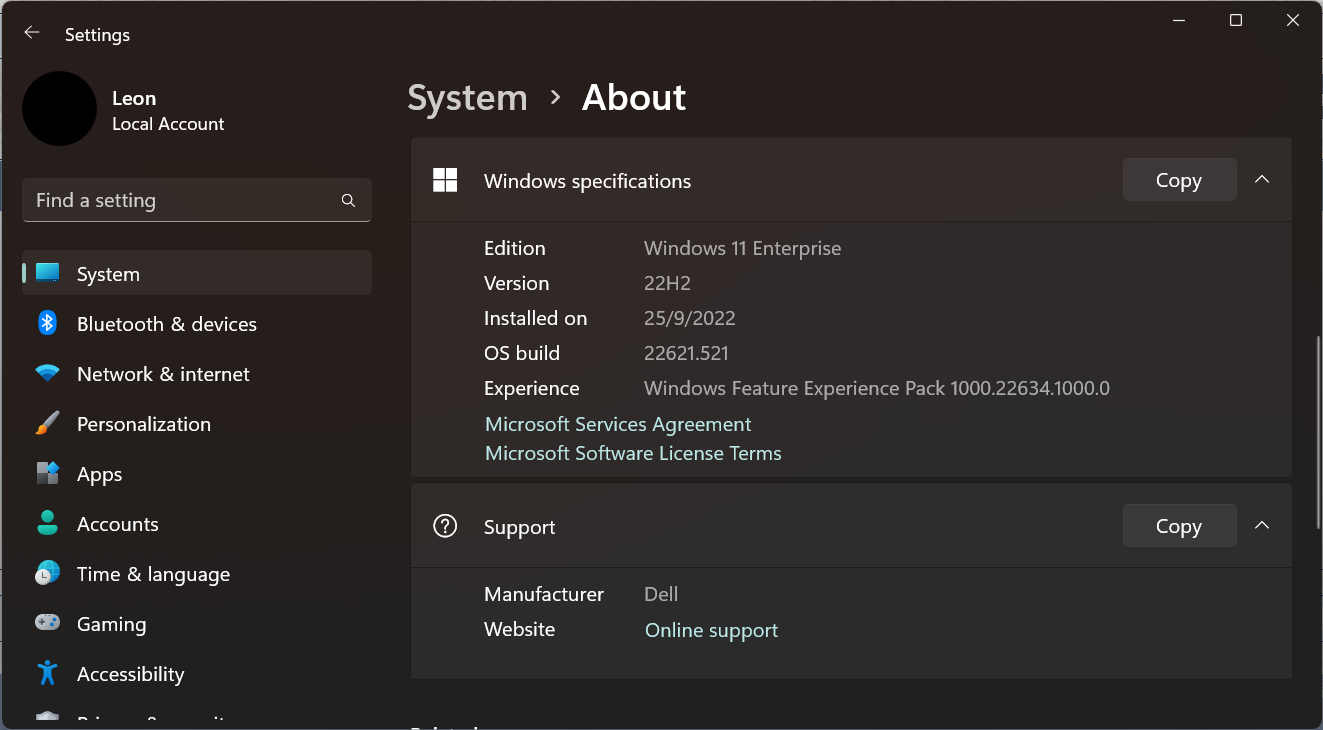
Task: Click the Leon profile avatar picture
Action: tap(60, 108)
